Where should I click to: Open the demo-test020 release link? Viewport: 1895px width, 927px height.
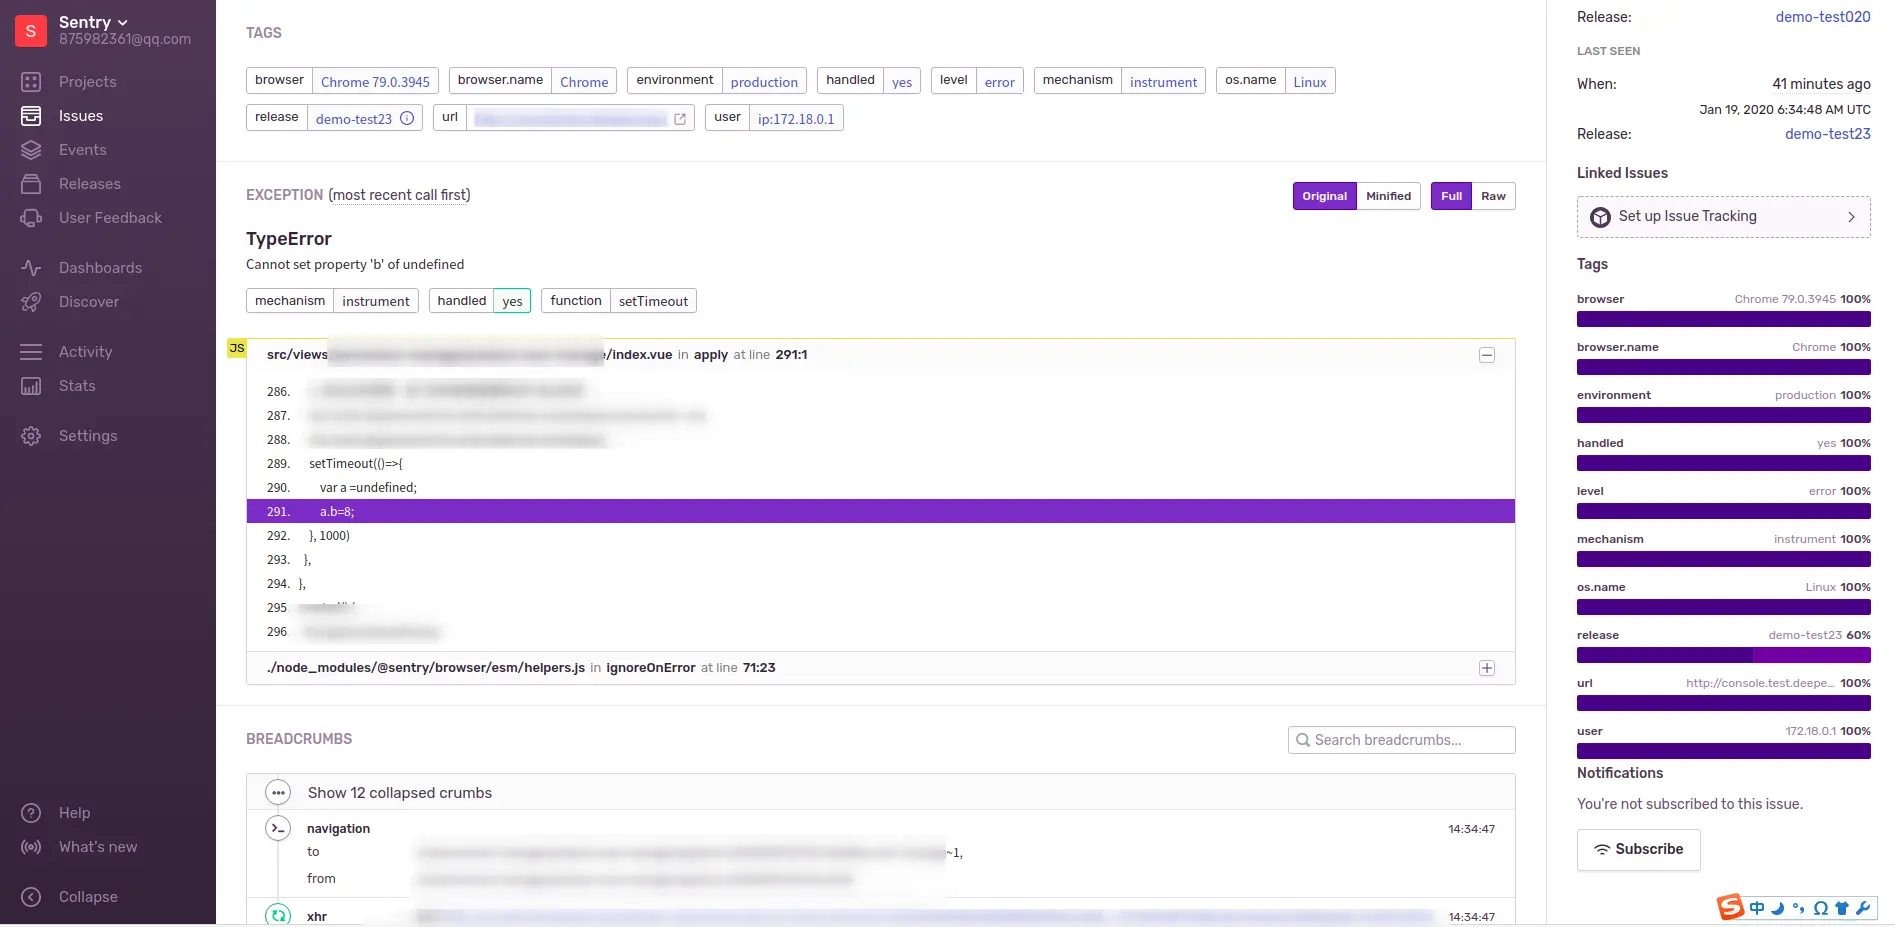[1823, 17]
